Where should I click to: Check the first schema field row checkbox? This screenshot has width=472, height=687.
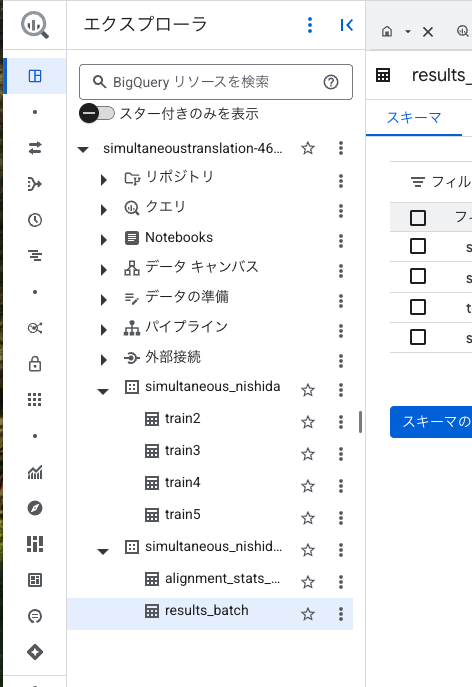coord(418,246)
